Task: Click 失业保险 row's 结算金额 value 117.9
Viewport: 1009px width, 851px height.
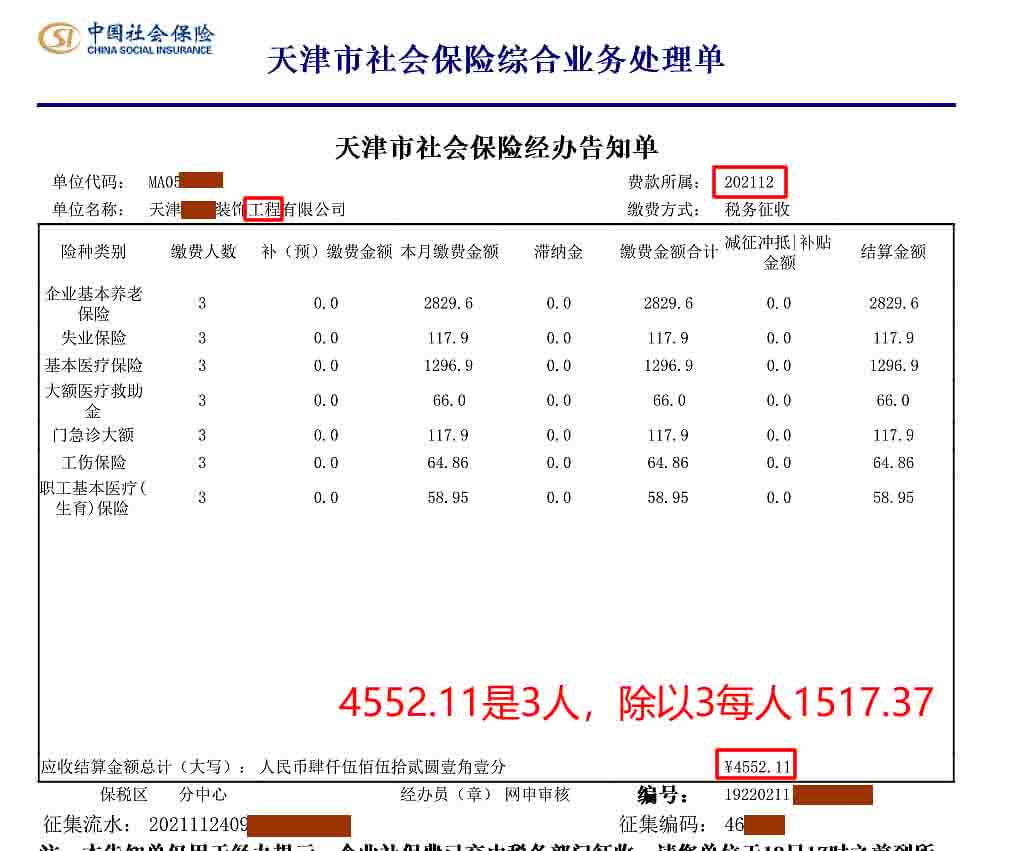Action: pyautogui.click(x=894, y=338)
